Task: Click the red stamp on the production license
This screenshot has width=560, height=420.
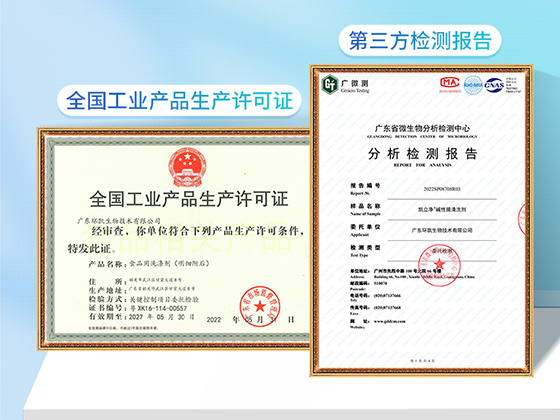Action: click(x=260, y=306)
